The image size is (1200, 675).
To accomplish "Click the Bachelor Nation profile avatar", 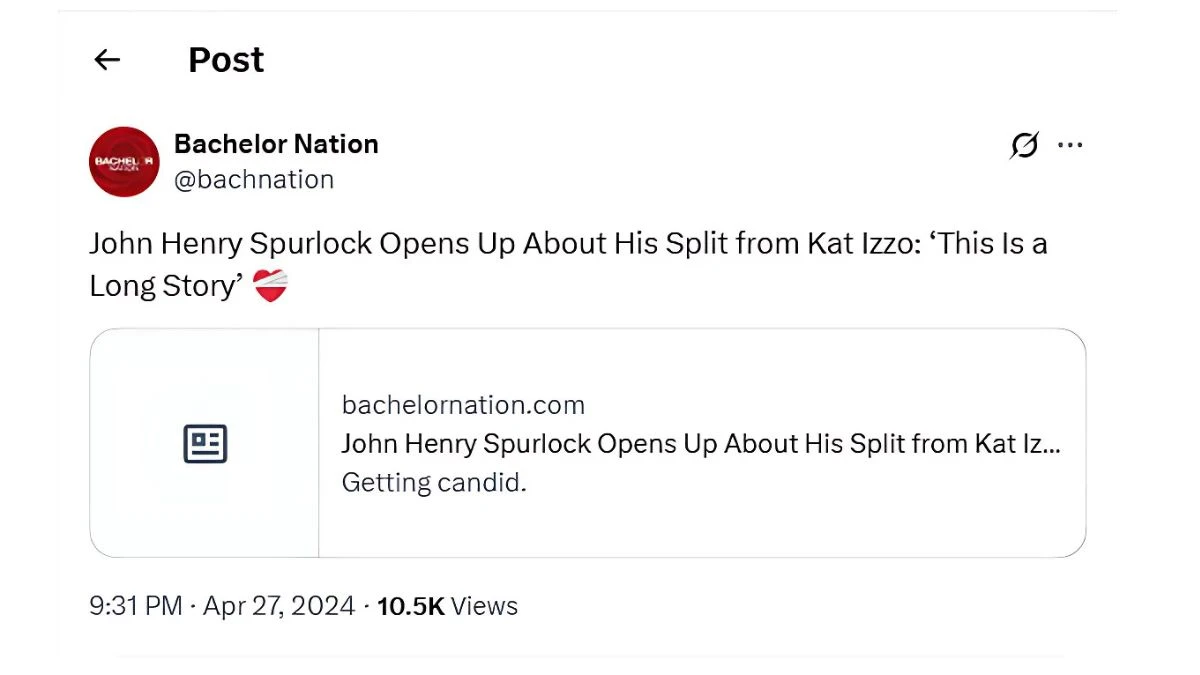I will point(123,161).
